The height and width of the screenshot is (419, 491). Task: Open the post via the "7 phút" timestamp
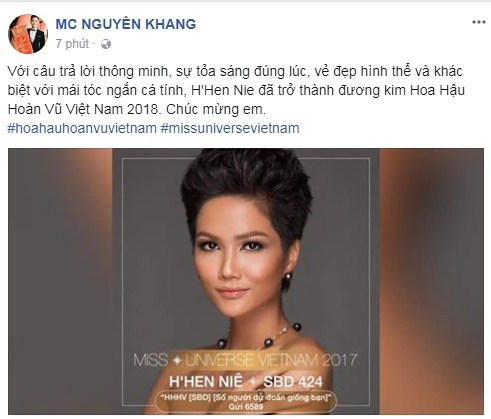tap(72, 44)
